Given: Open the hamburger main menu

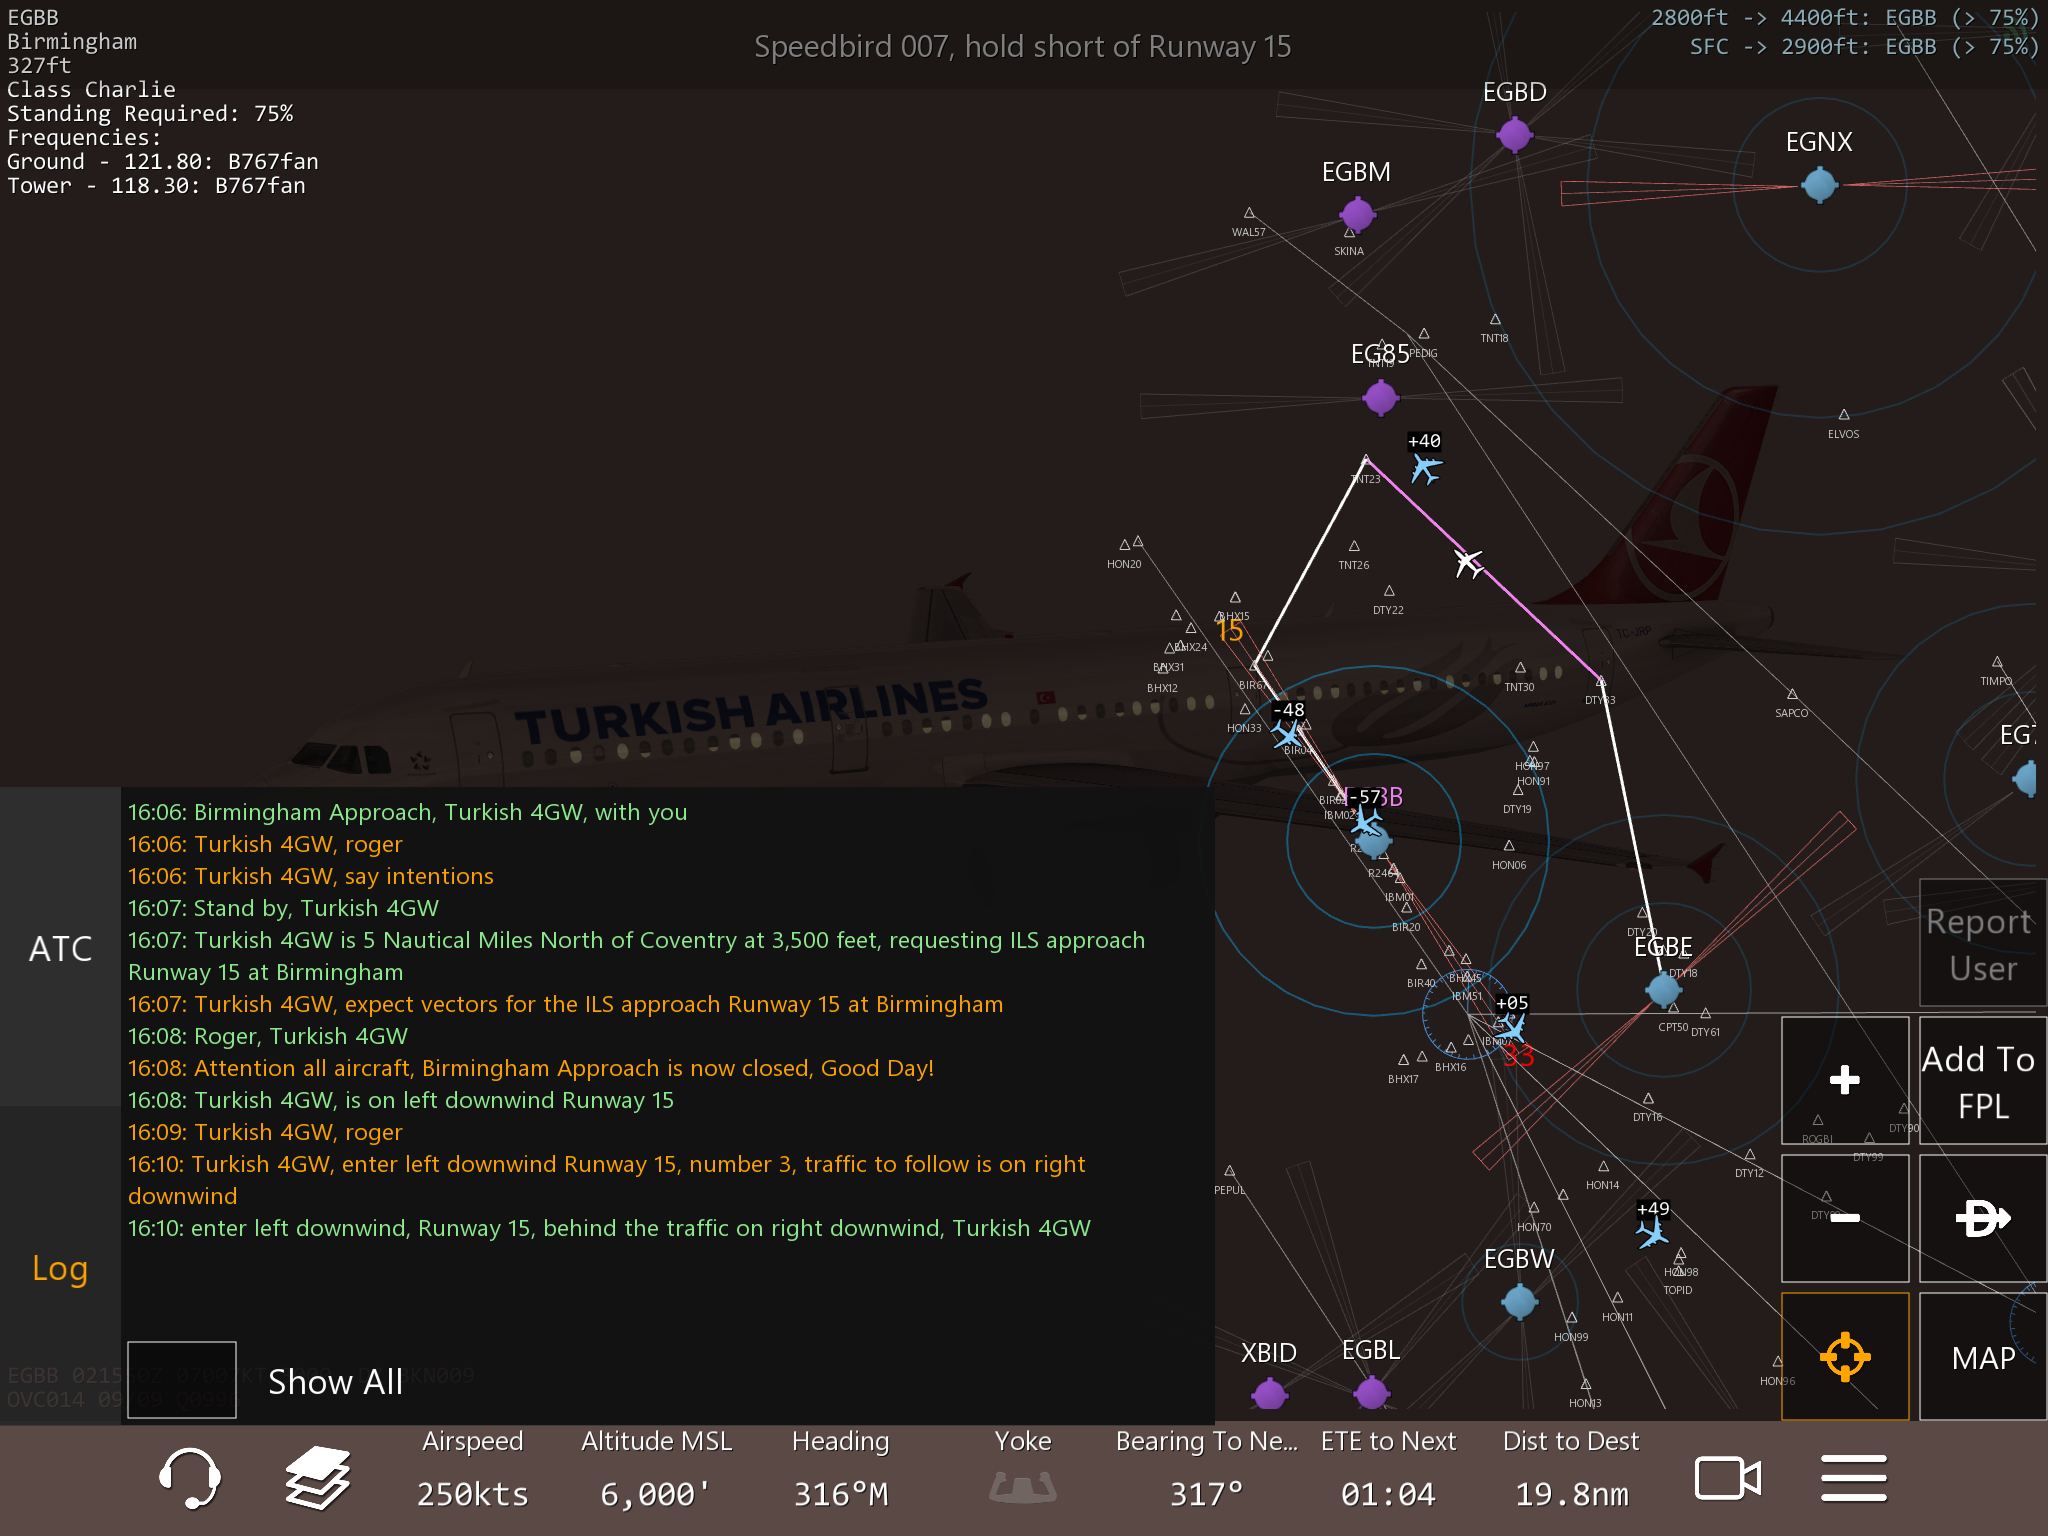Looking at the screenshot, I should (1853, 1478).
